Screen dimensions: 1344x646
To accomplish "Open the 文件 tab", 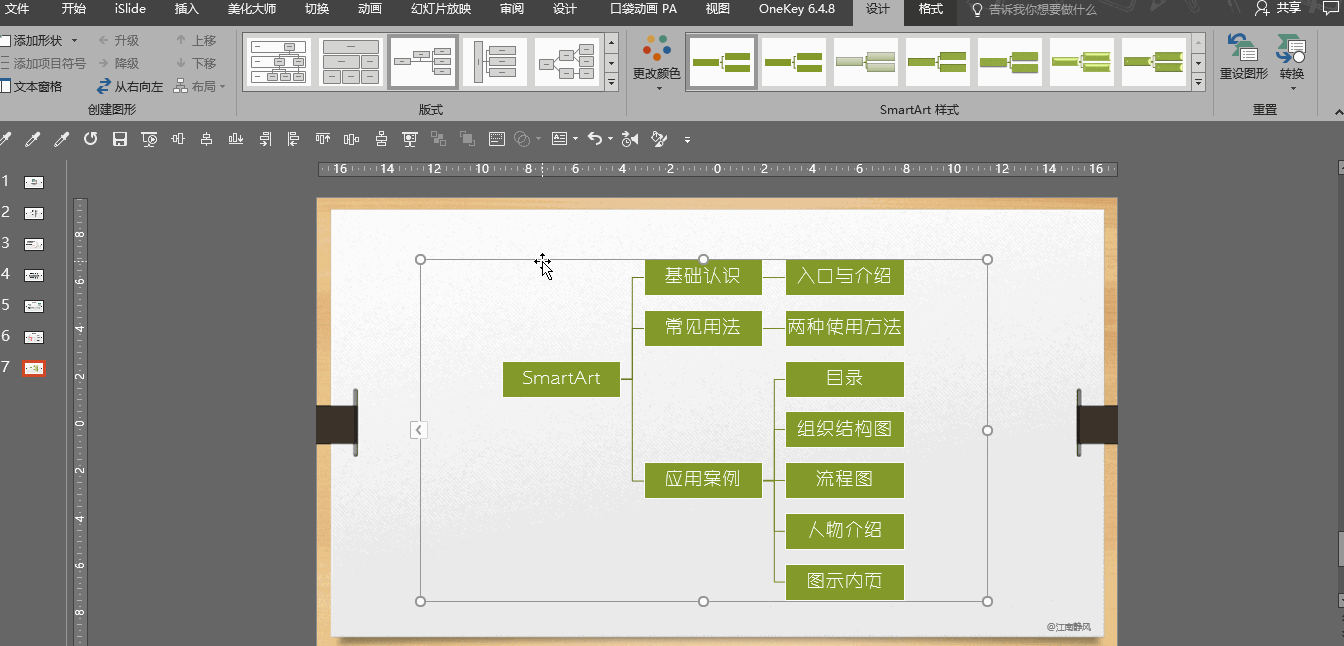I will pyautogui.click(x=17, y=9).
